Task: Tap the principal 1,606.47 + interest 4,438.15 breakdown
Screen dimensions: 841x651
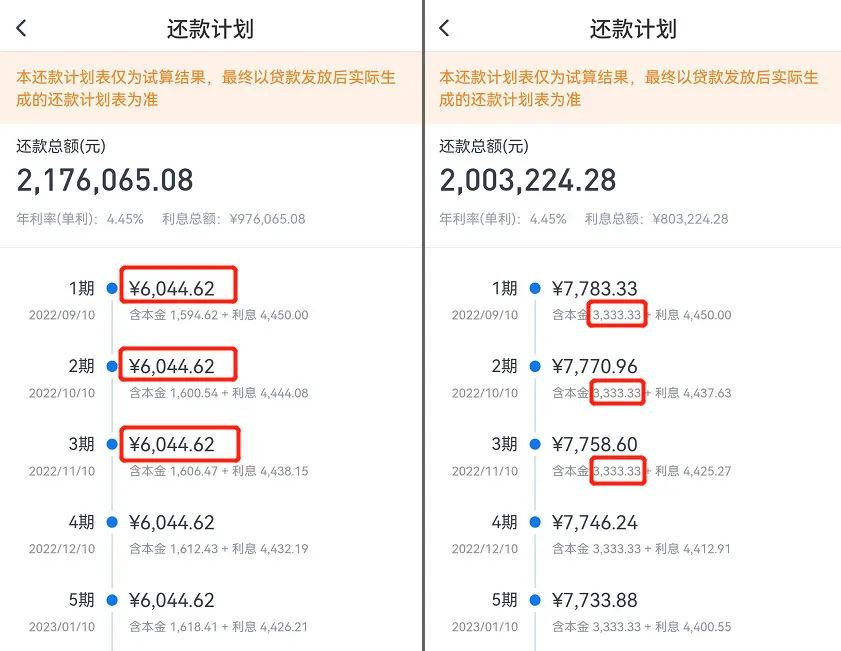Action: point(219,471)
